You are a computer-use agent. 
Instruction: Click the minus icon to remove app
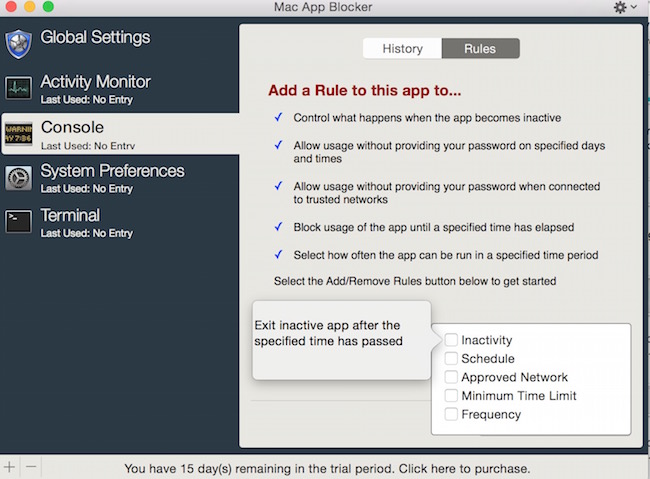click(30, 467)
